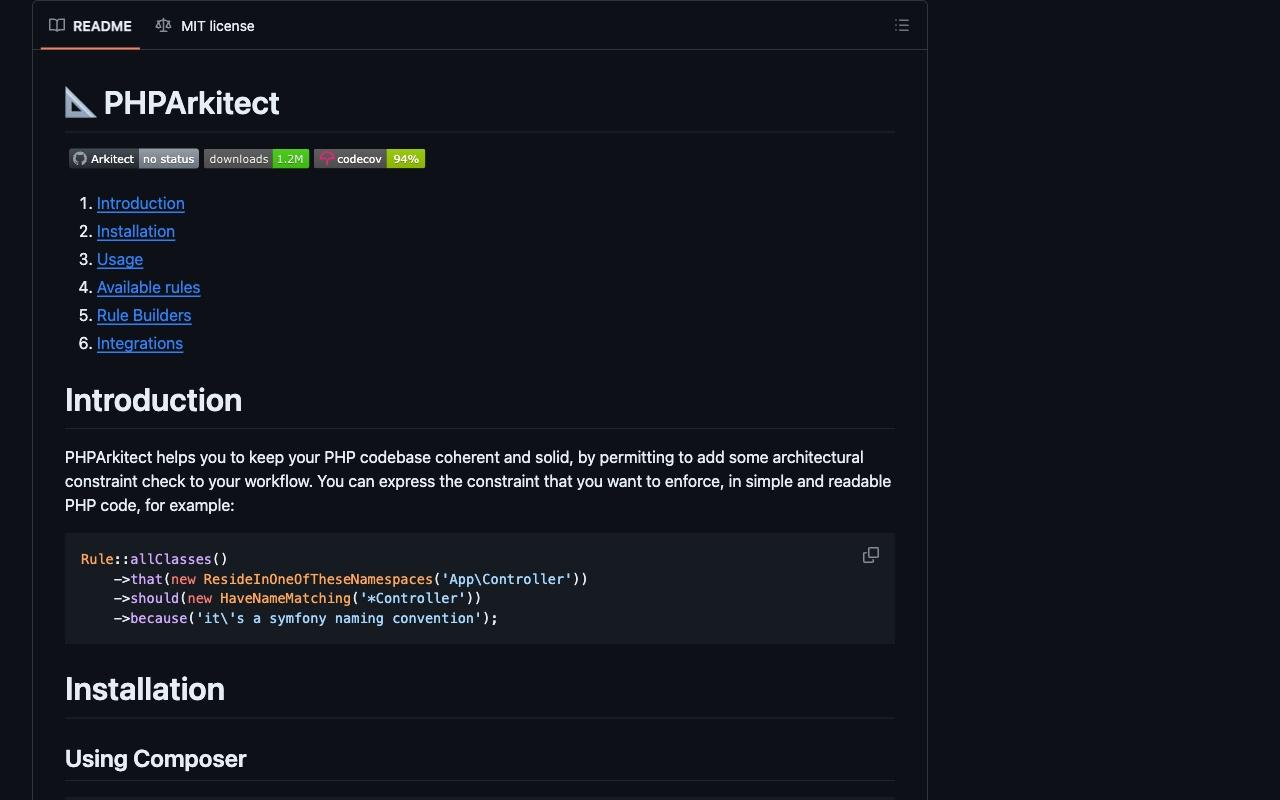This screenshot has width=1280, height=800.
Task: Click the 1.2M value on downloads badge
Action: [x=290, y=158]
